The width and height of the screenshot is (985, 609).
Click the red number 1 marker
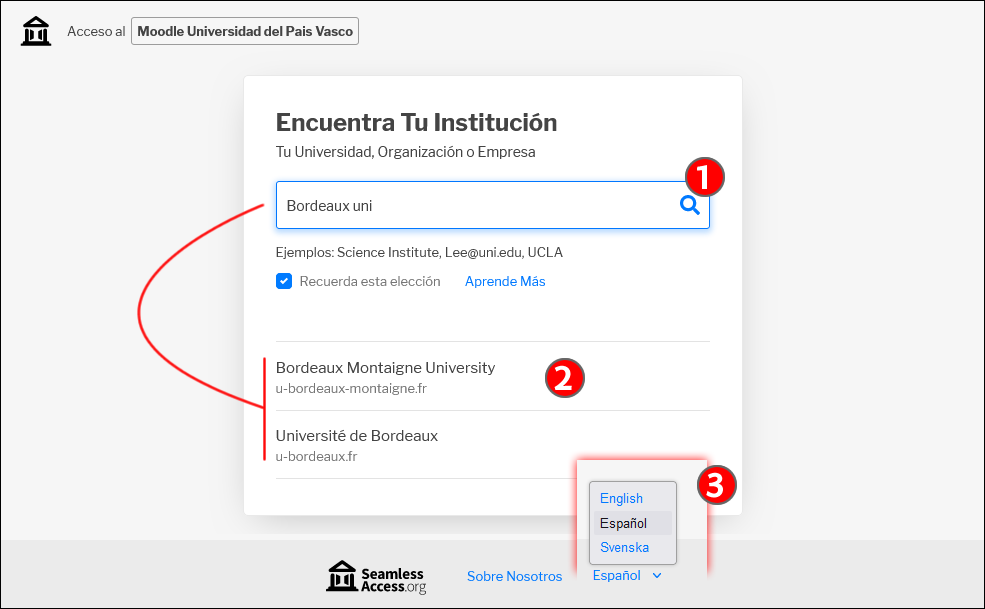pyautogui.click(x=704, y=178)
